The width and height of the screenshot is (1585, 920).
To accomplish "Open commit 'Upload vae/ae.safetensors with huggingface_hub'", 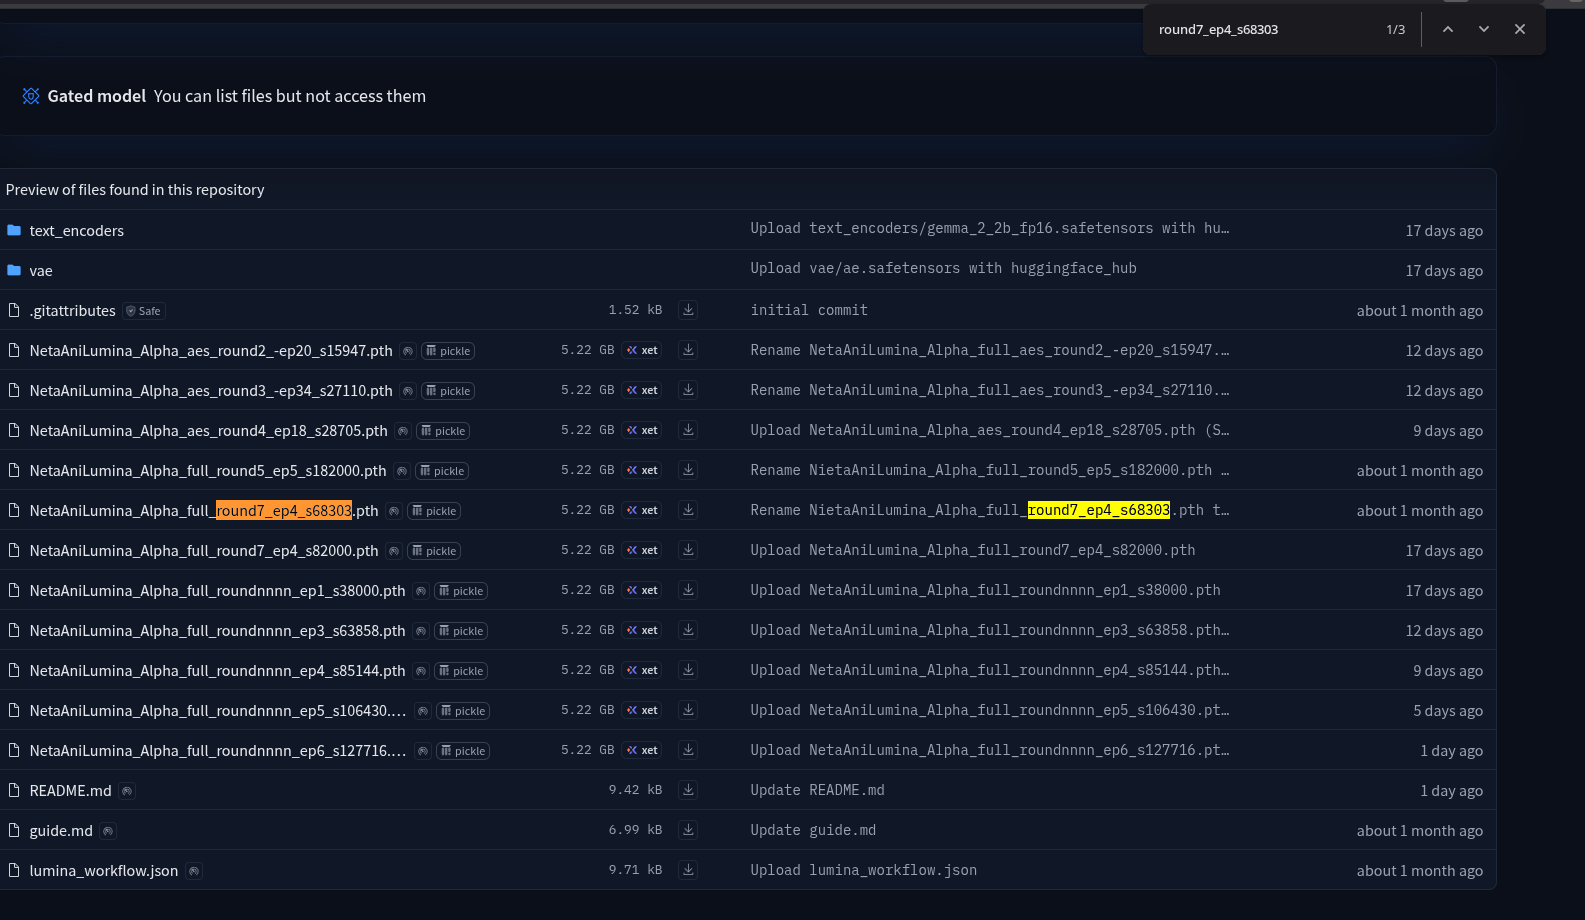I will (x=943, y=269).
